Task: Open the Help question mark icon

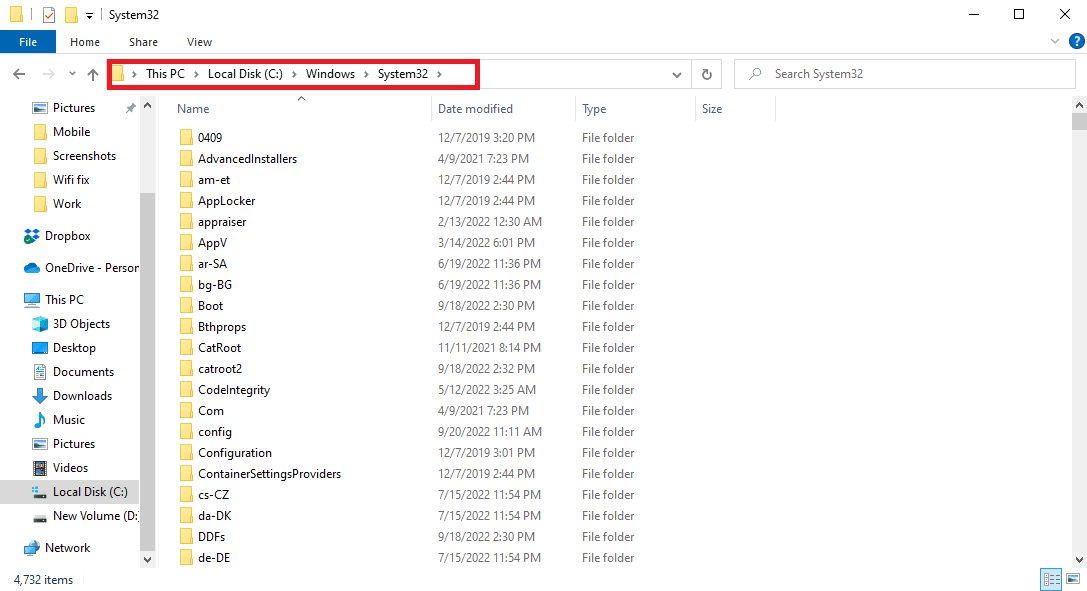Action: pos(1077,42)
